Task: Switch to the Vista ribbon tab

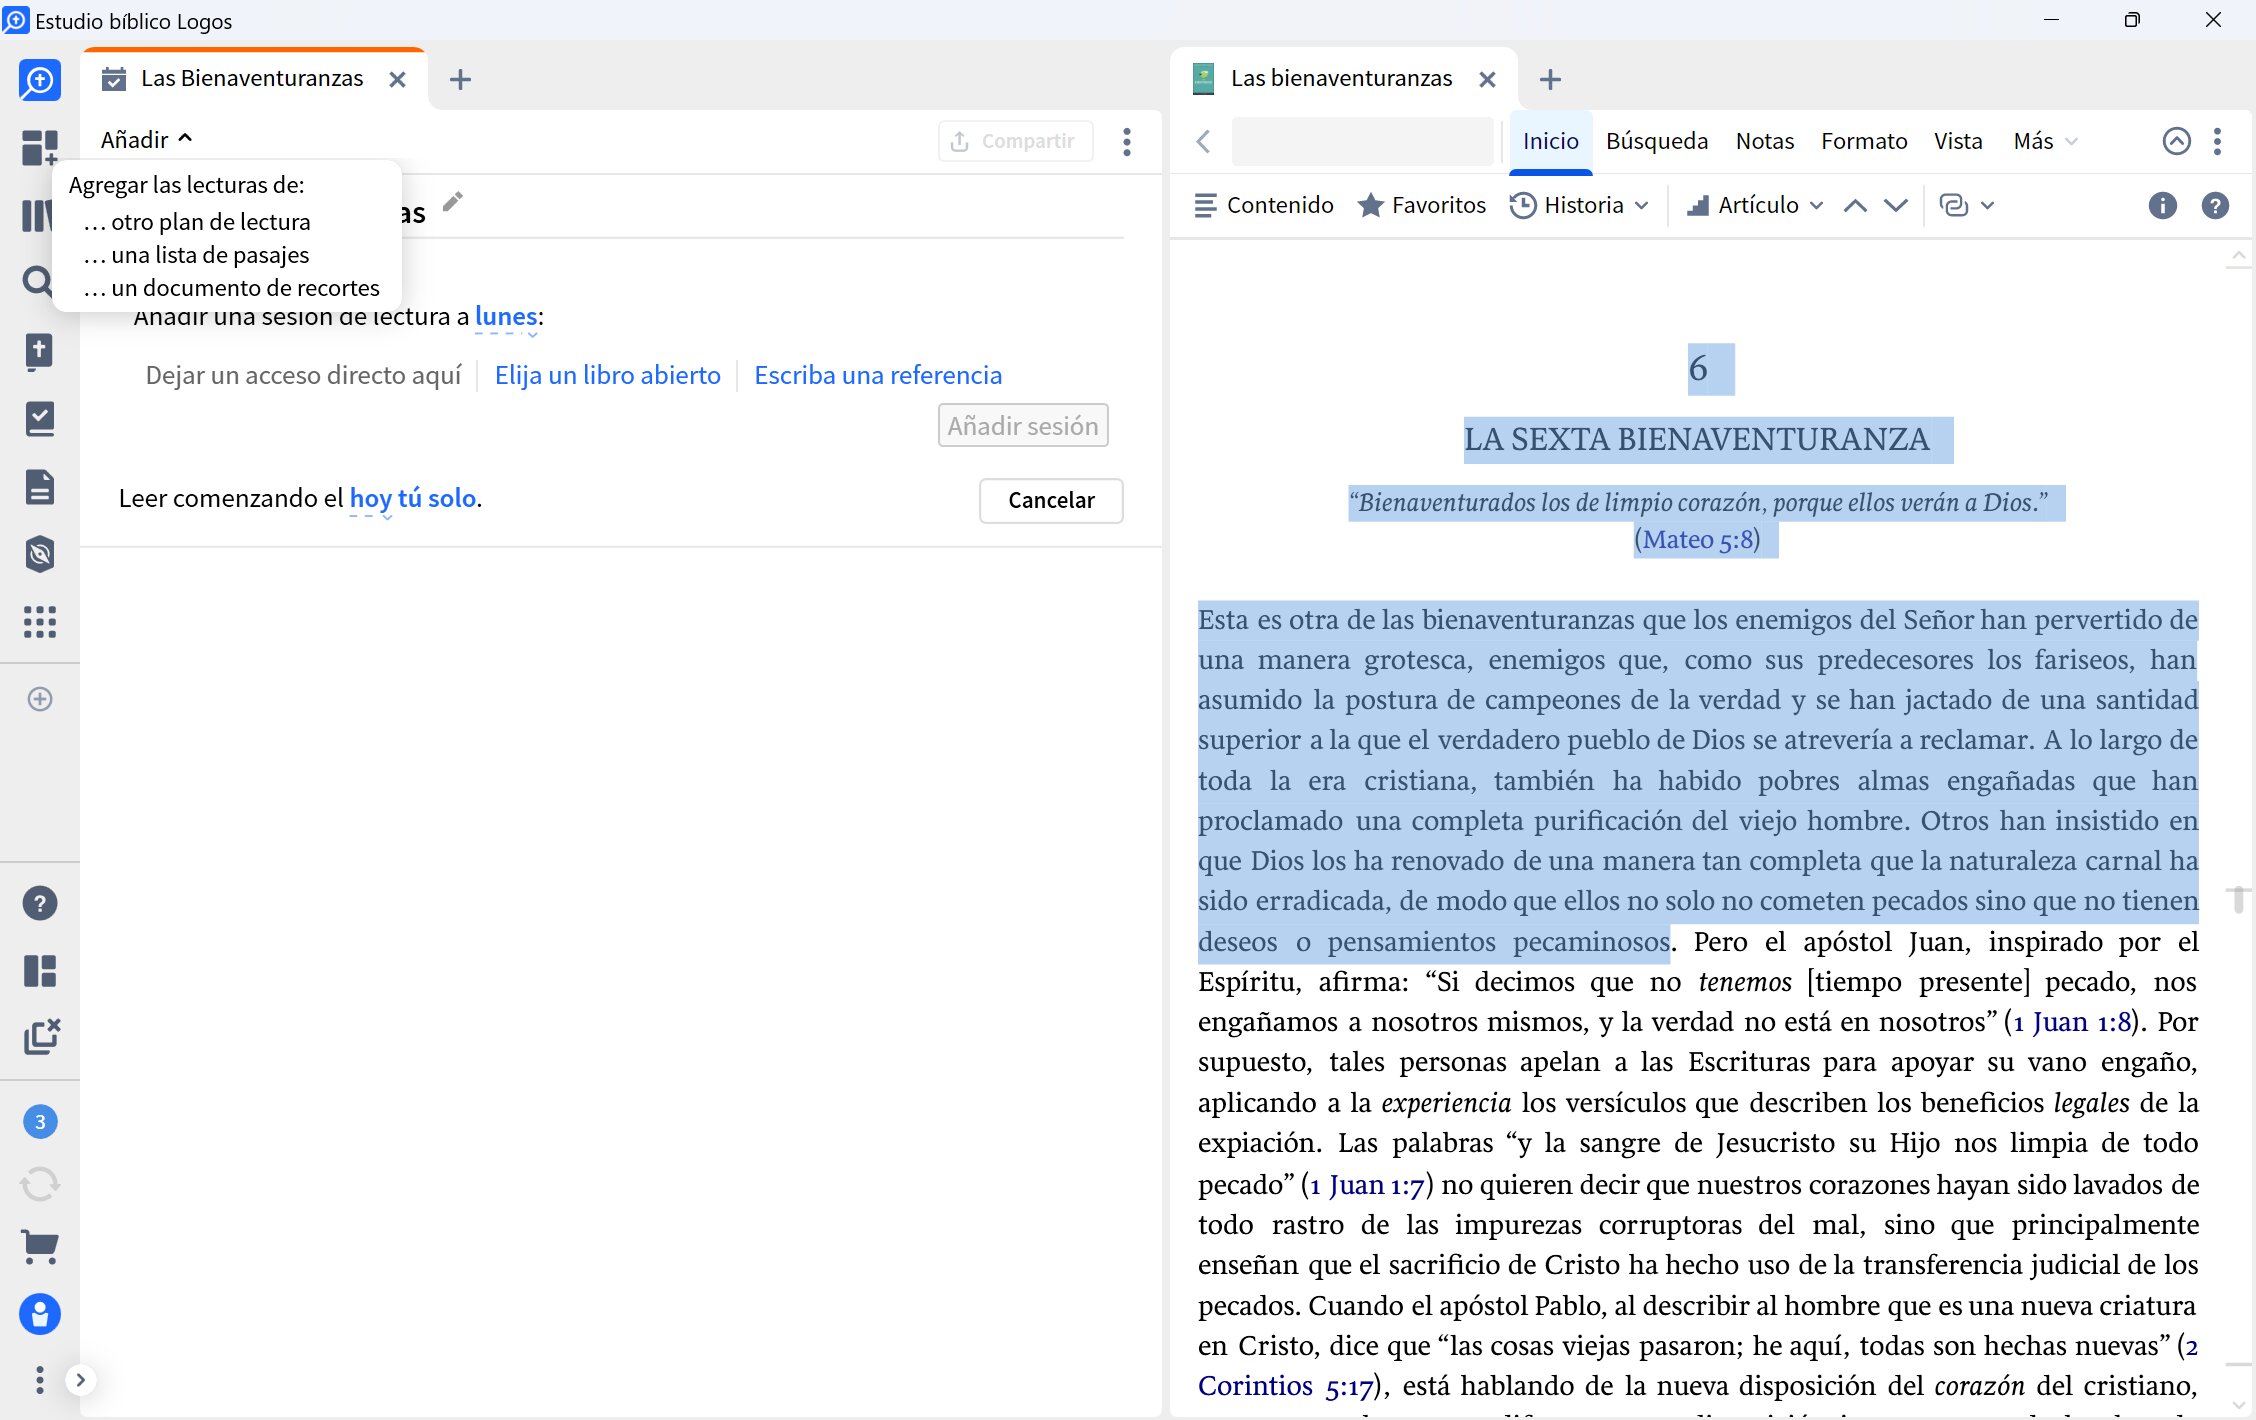Action: (1958, 141)
